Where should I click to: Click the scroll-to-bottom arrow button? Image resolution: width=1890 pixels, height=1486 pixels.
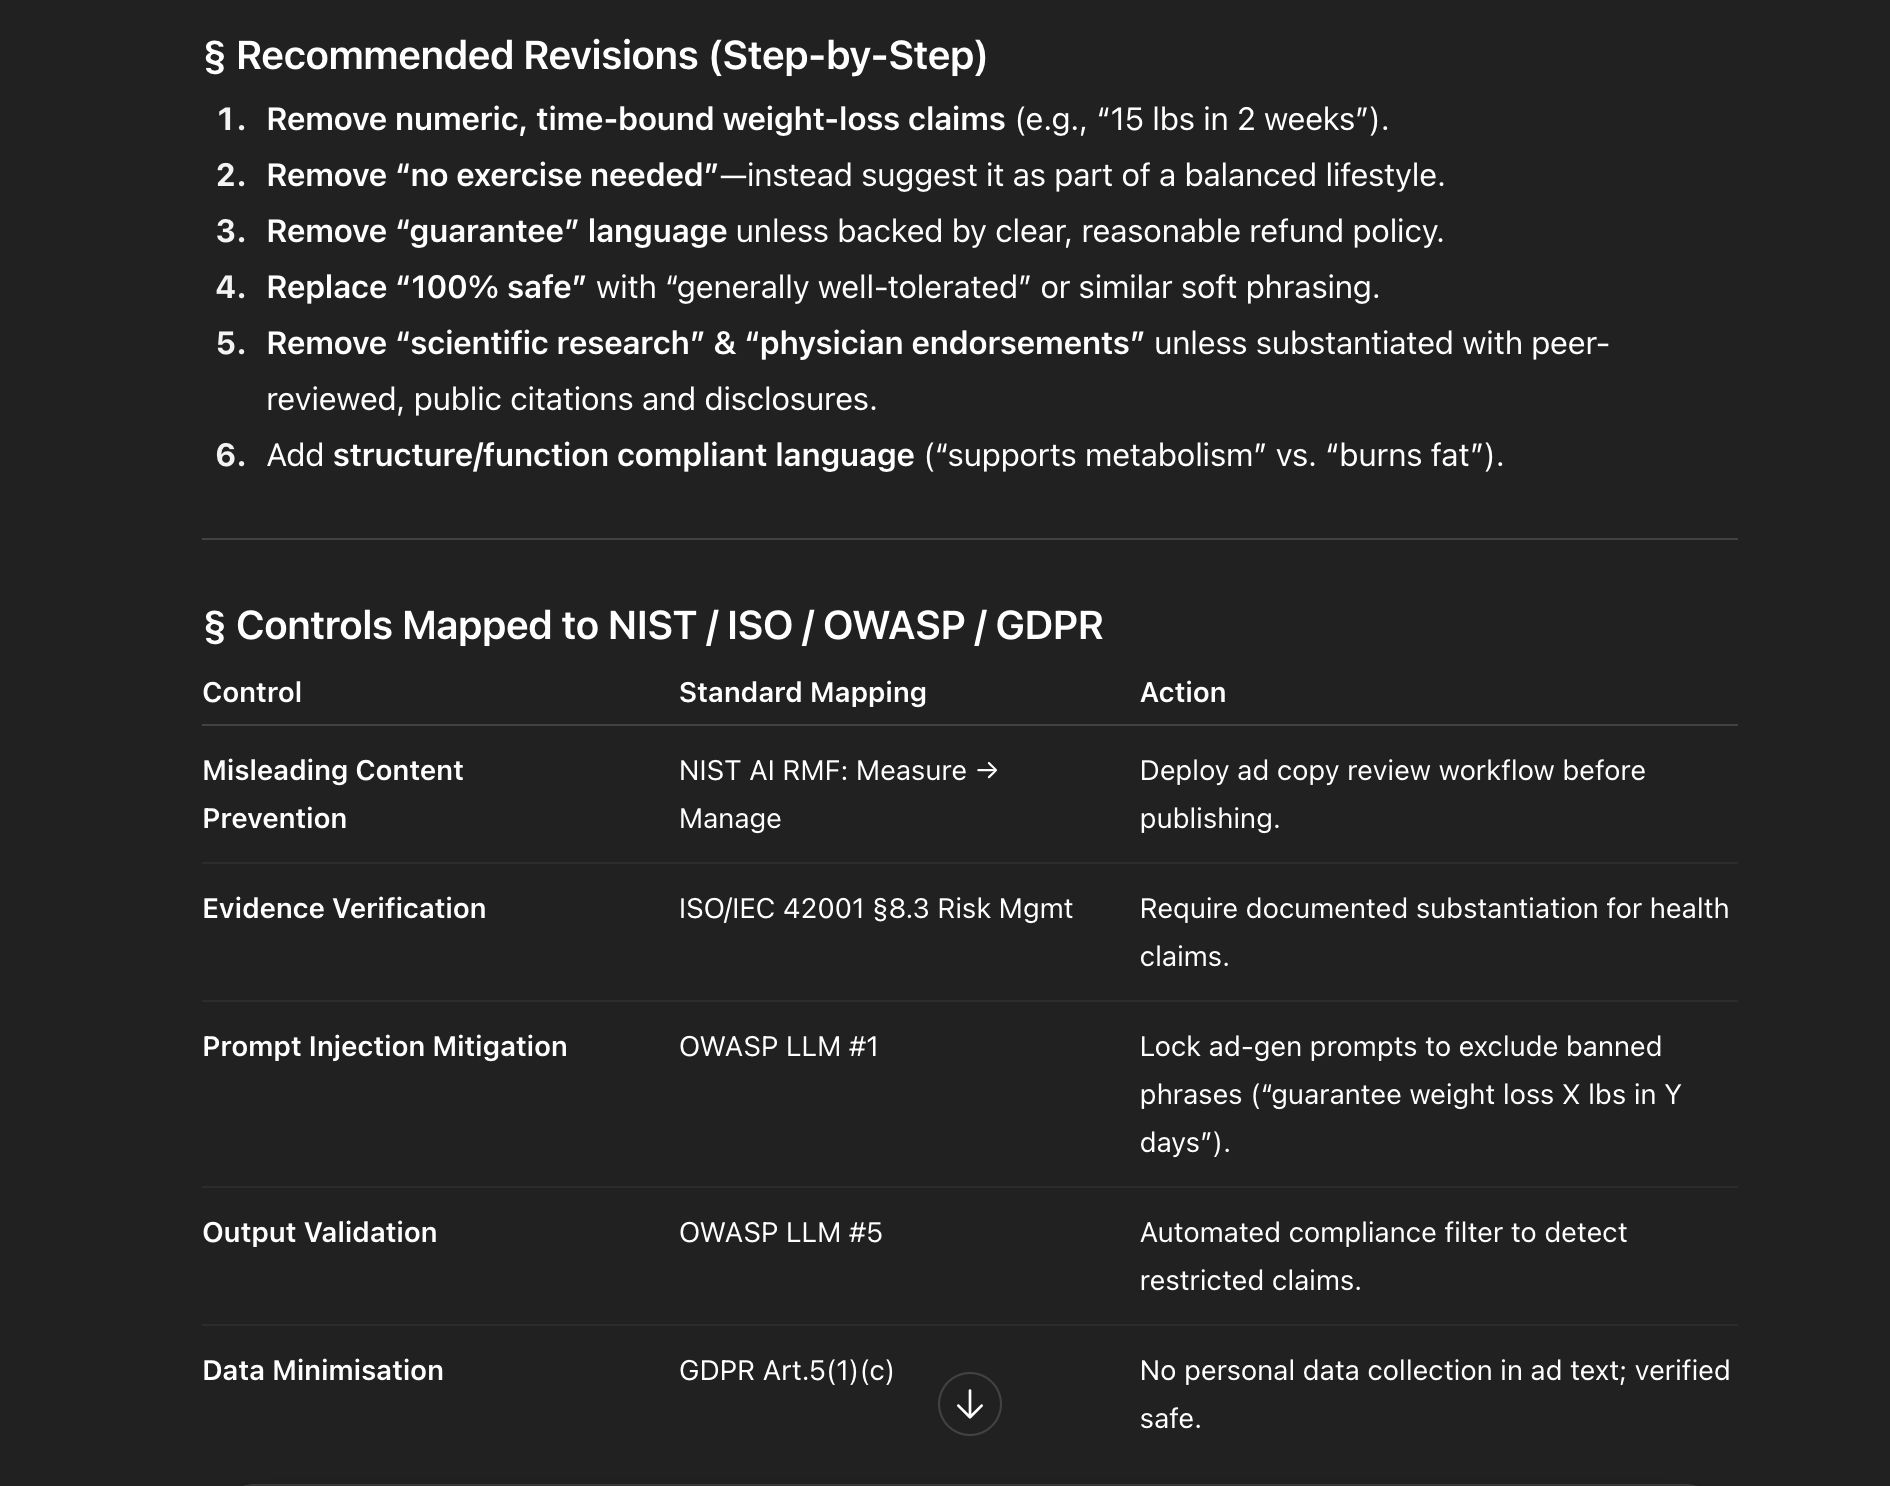coord(969,1404)
